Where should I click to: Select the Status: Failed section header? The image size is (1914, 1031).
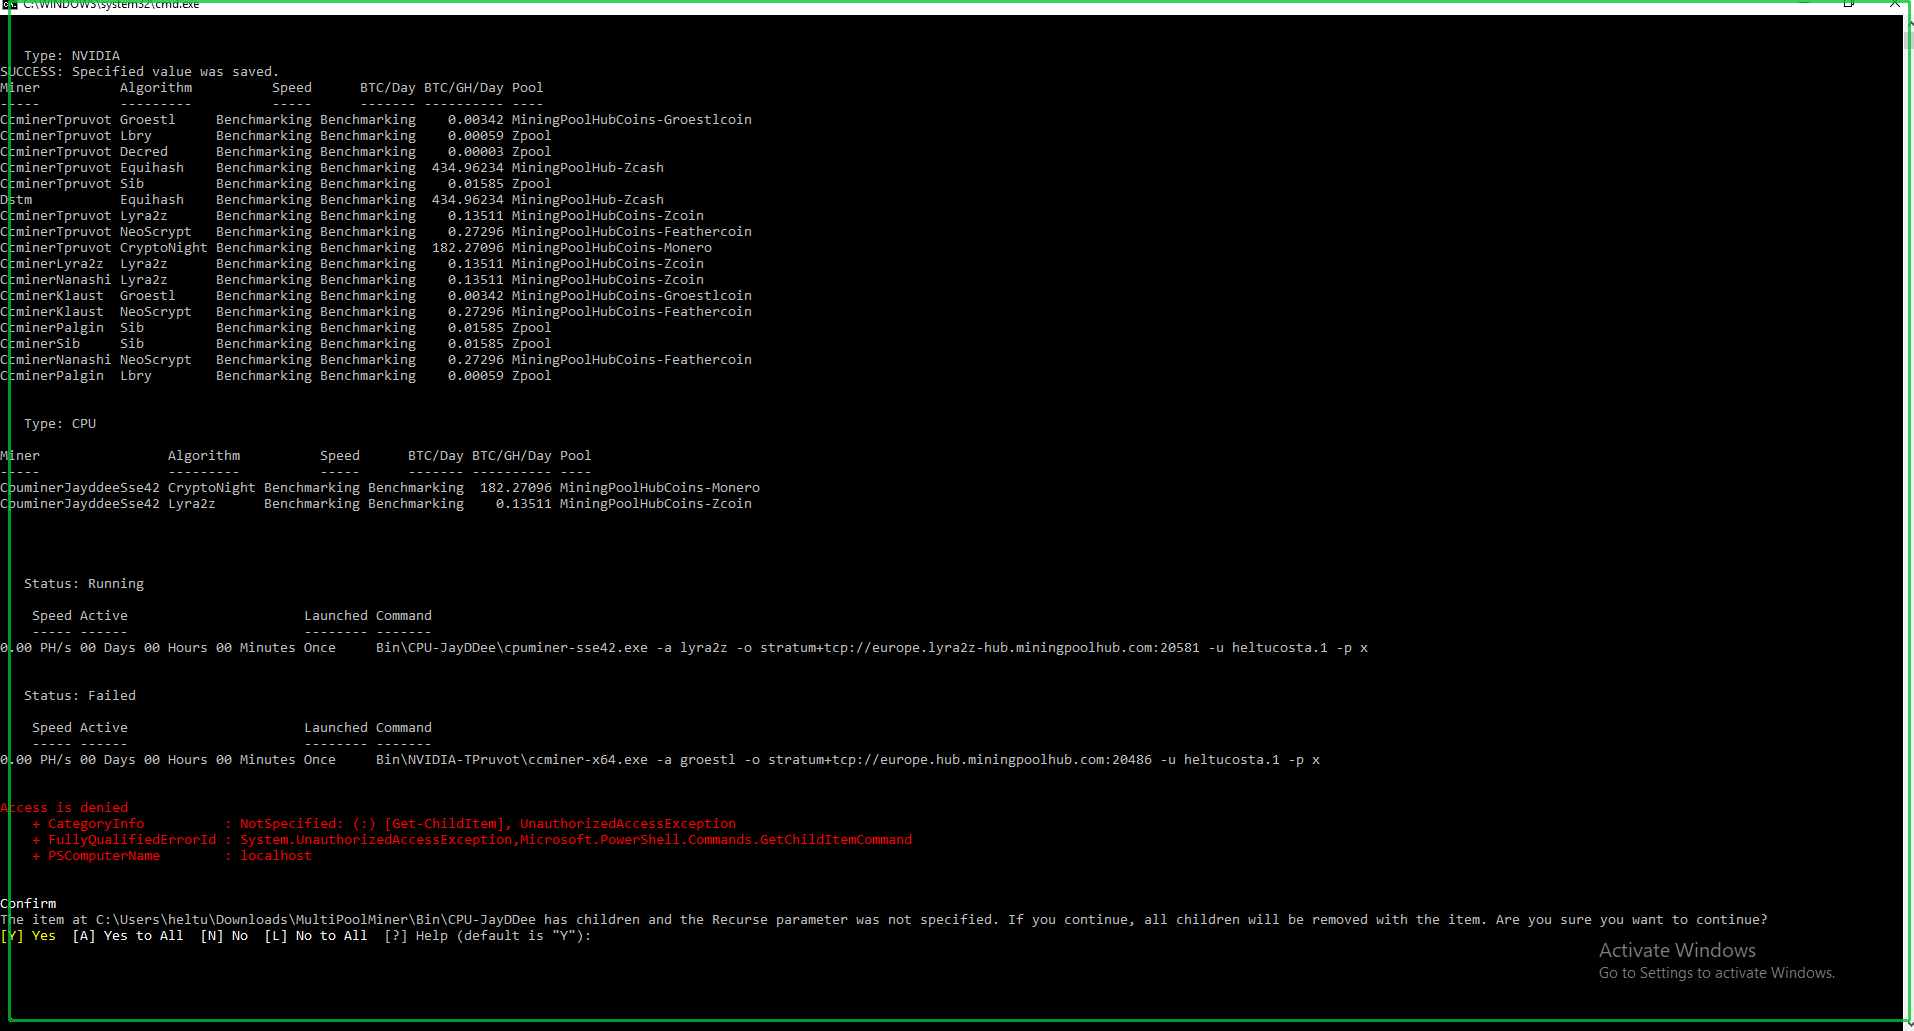pyautogui.click(x=79, y=695)
